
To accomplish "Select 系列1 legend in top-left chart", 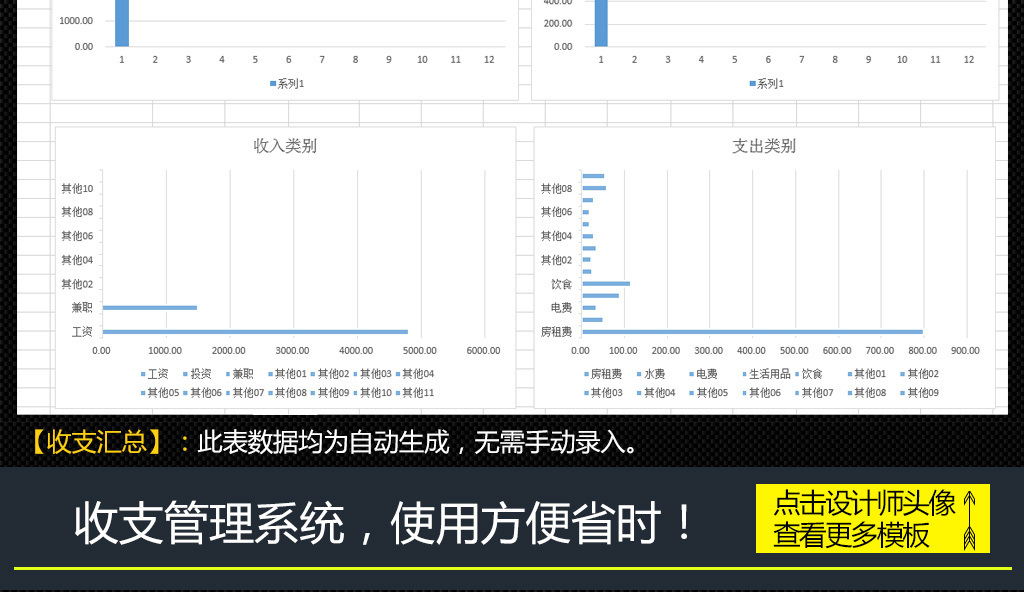I will point(287,84).
